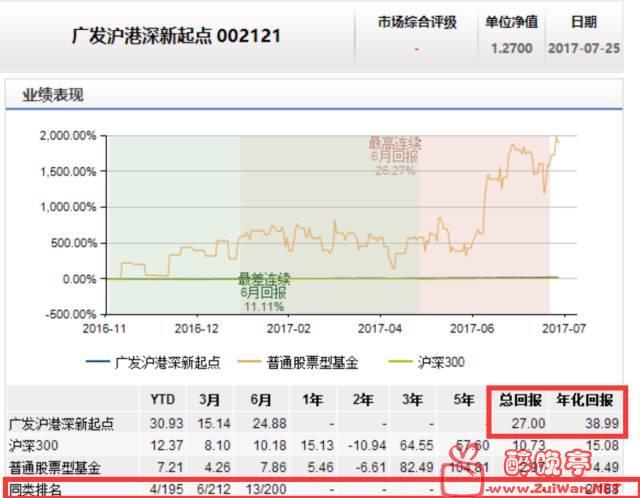Click the 沪深300 6-month value 10.18
The image size is (640, 498).
pyautogui.click(x=270, y=445)
